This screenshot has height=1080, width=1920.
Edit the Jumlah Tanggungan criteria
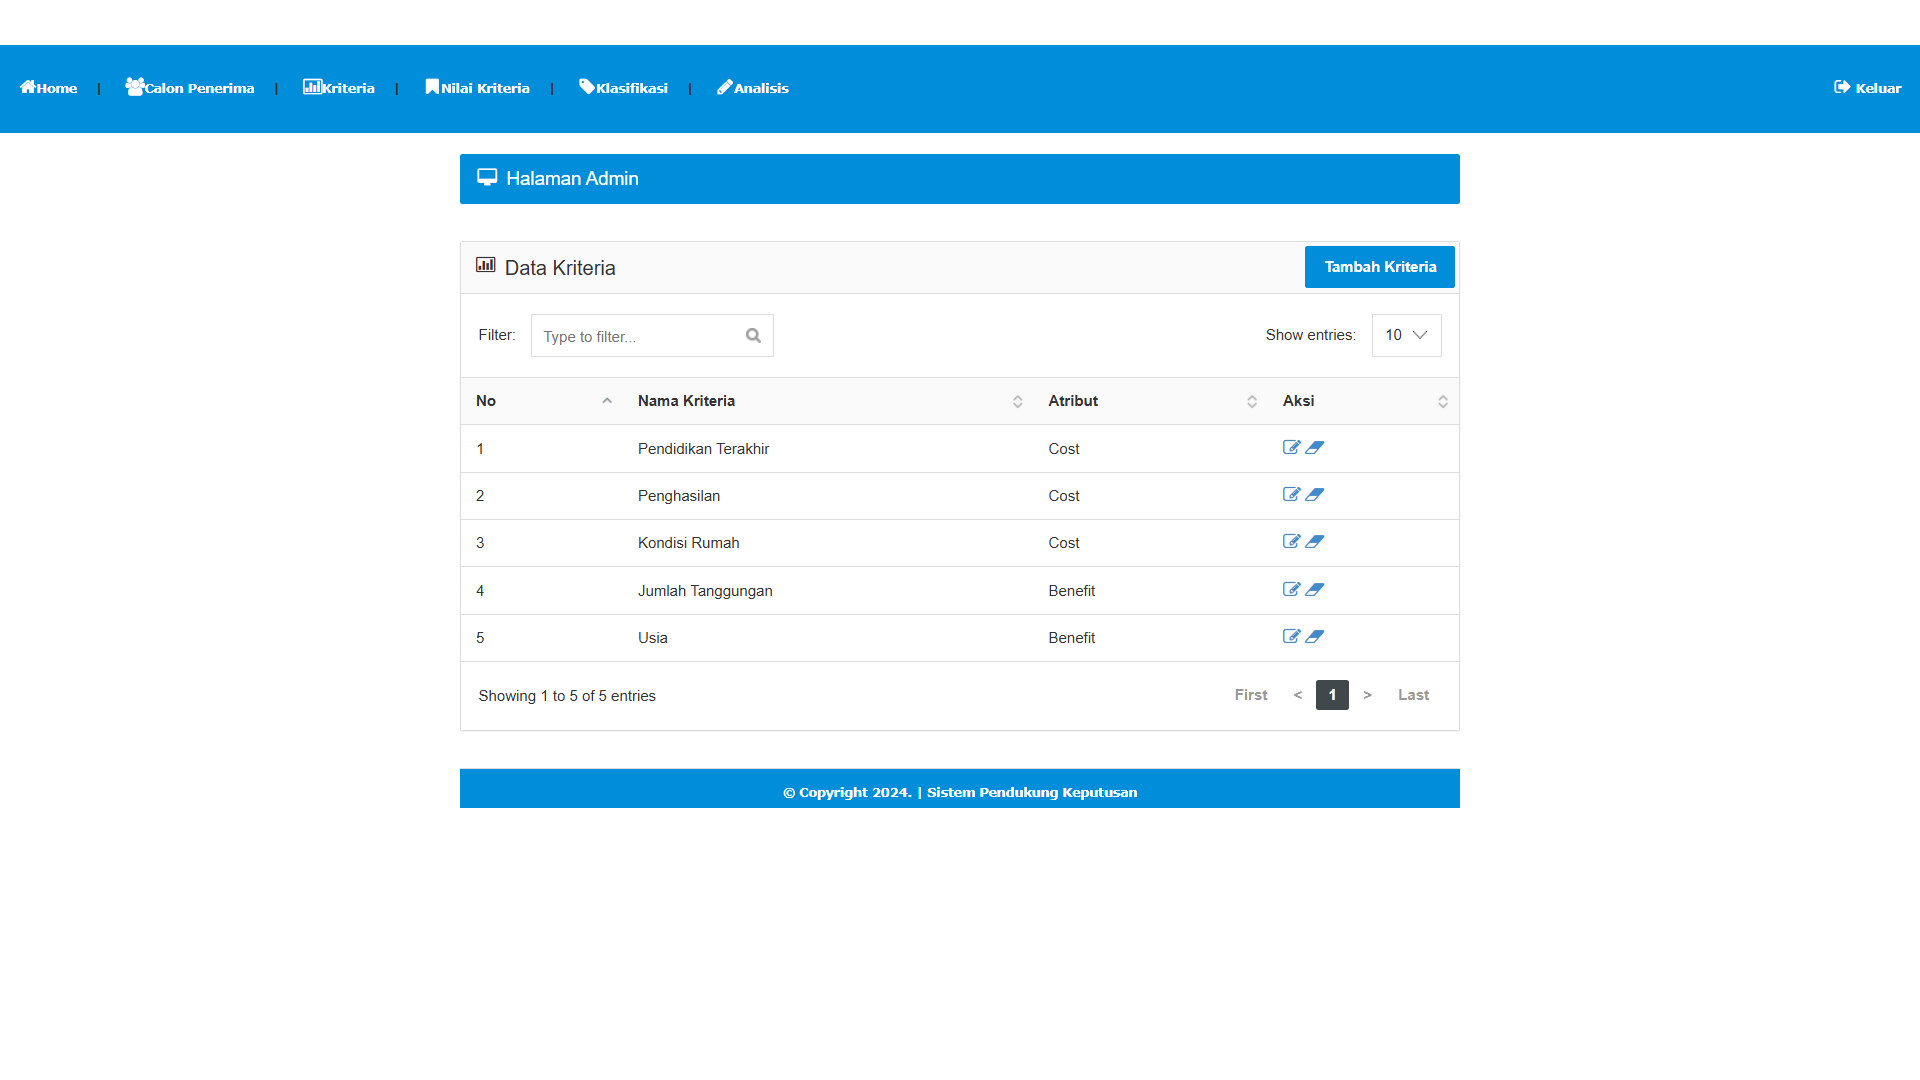pyautogui.click(x=1291, y=590)
